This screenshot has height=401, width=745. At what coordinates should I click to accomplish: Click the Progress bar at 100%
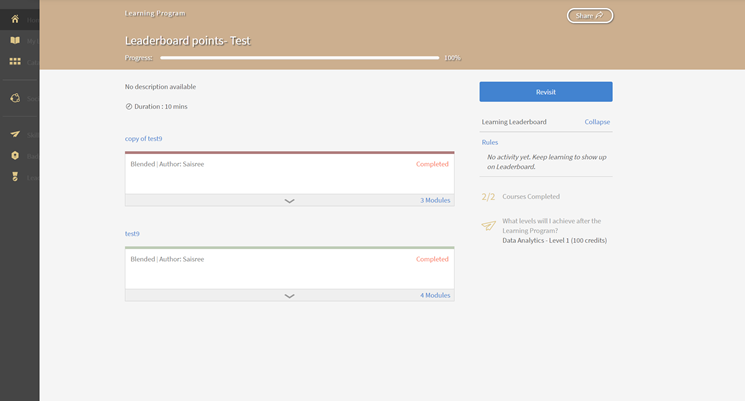[299, 58]
